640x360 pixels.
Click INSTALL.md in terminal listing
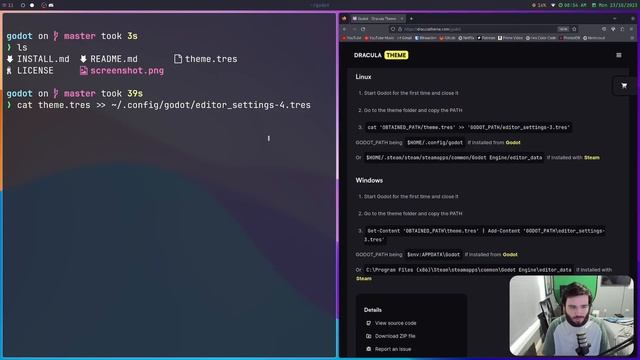tap(38, 59)
